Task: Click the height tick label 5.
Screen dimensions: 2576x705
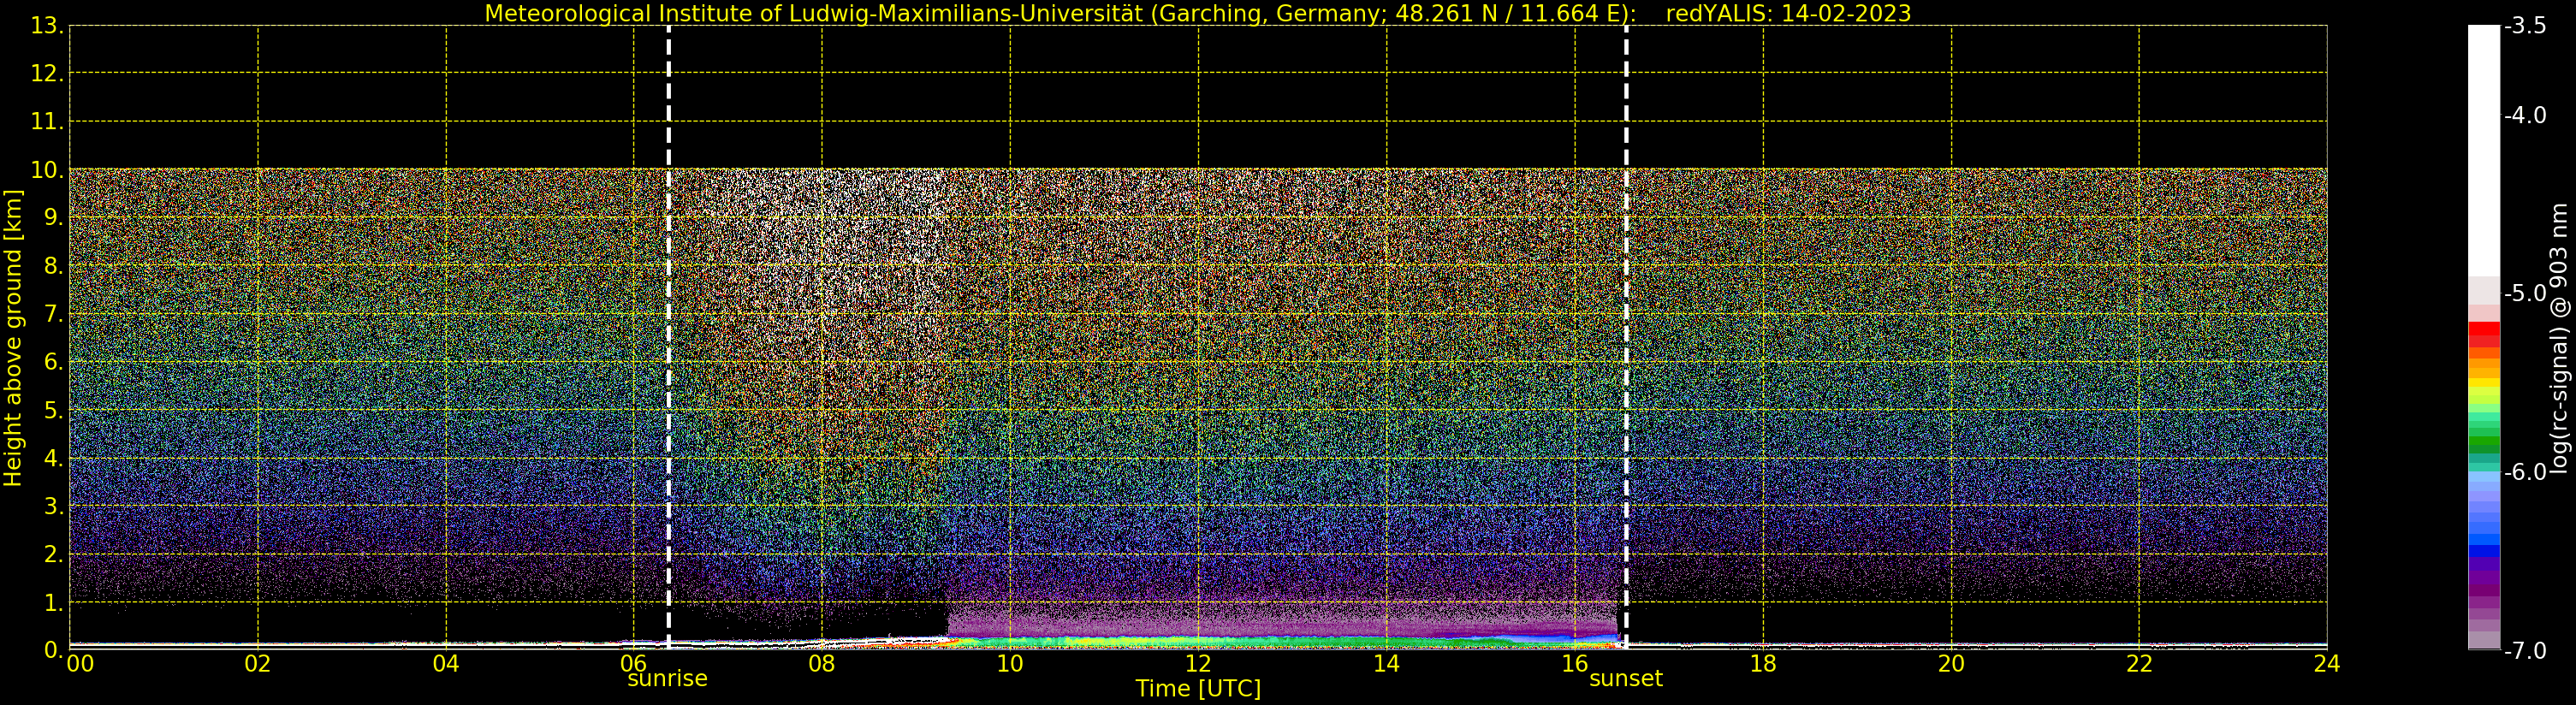Action: point(53,410)
